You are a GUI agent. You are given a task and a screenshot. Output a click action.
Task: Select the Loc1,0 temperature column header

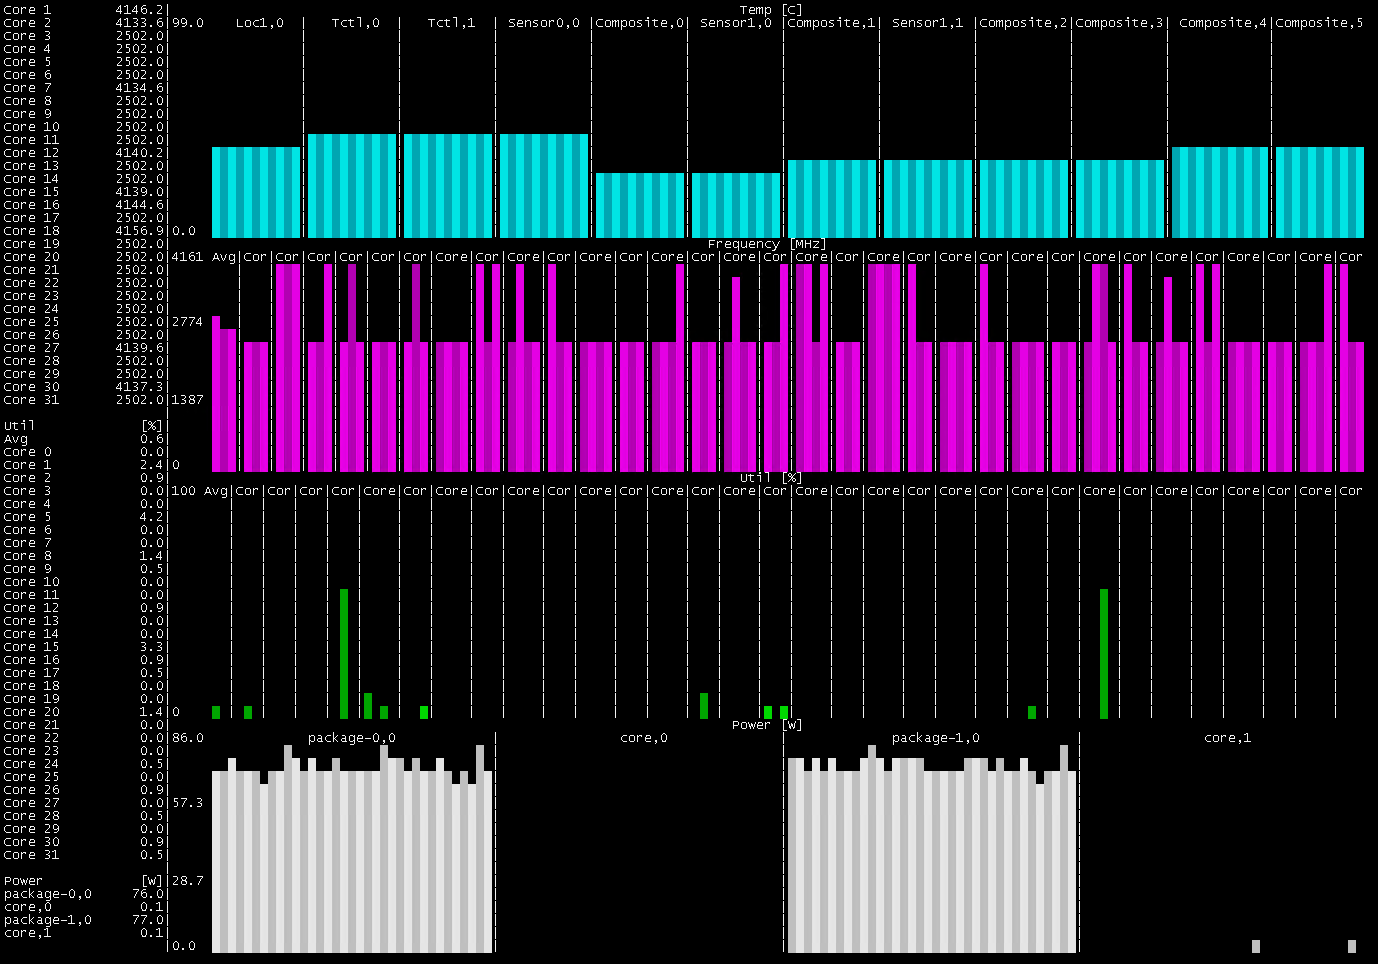tap(259, 23)
